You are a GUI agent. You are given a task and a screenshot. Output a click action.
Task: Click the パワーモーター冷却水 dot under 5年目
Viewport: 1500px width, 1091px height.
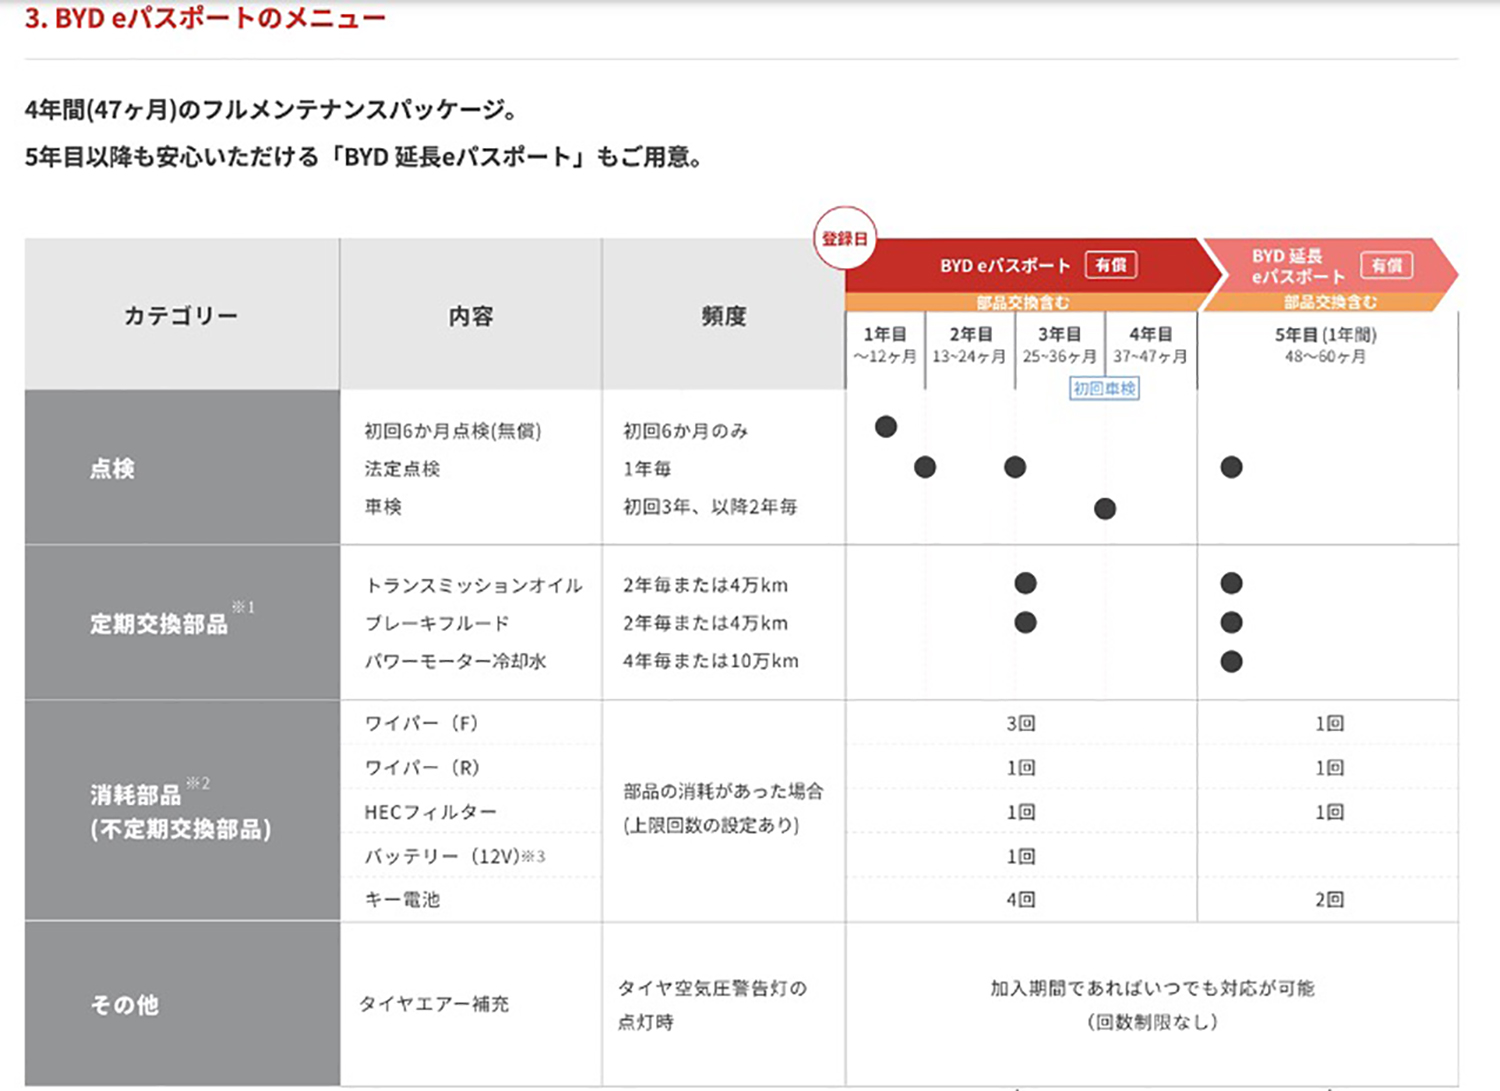[x=1232, y=661]
